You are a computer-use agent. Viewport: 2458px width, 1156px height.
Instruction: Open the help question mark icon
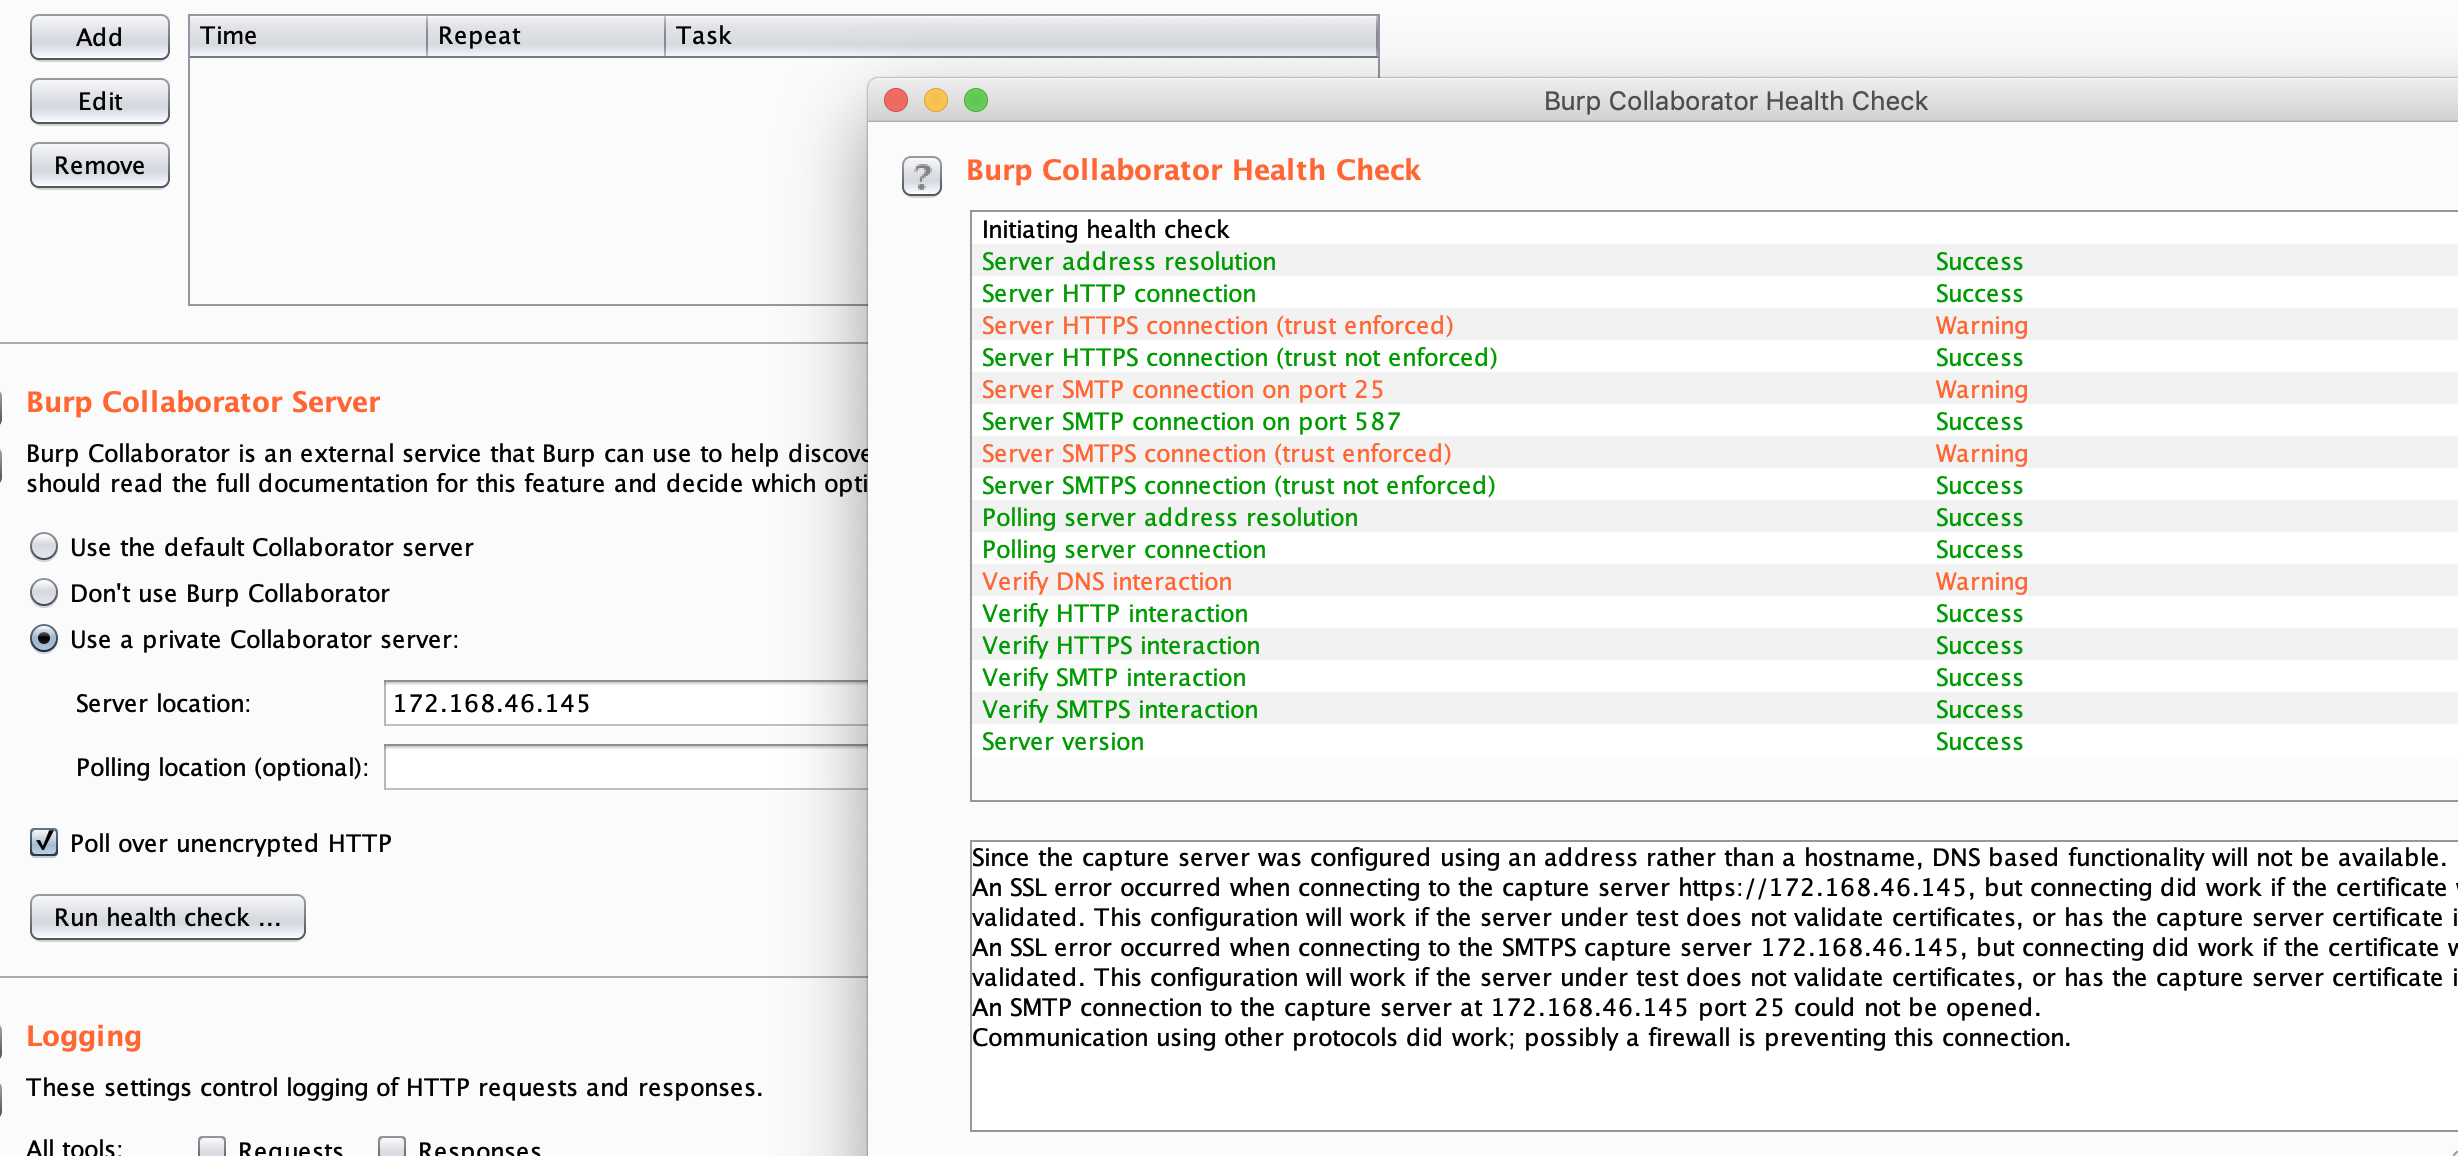921,176
